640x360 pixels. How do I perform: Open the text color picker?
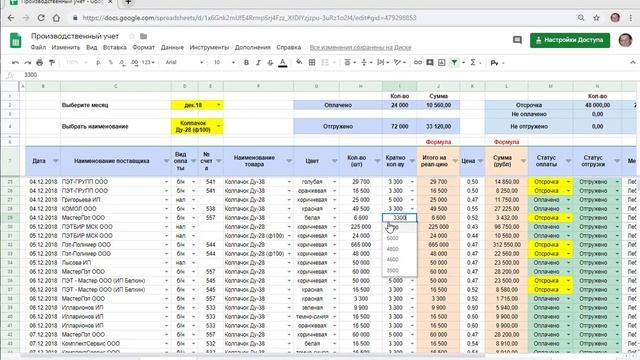point(282,62)
